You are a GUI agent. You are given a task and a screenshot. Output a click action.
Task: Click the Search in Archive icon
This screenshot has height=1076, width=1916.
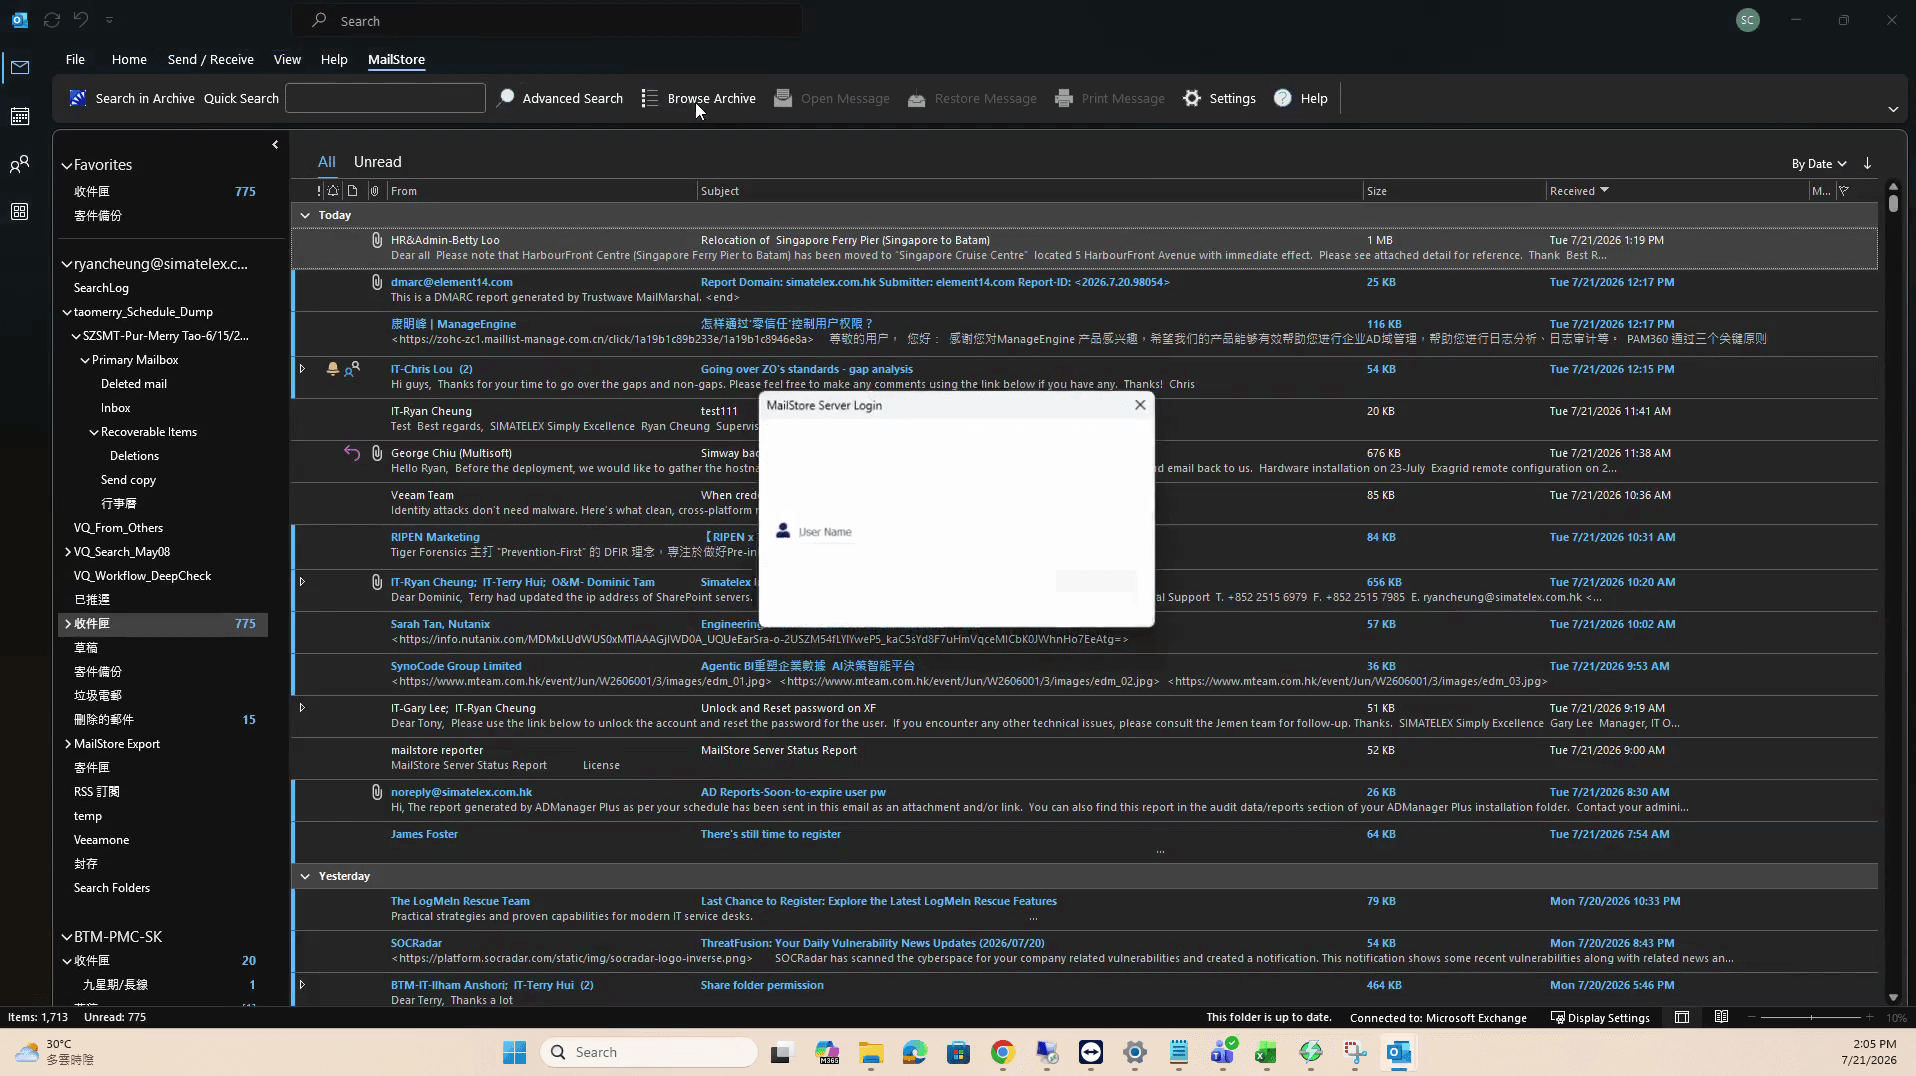click(x=77, y=98)
